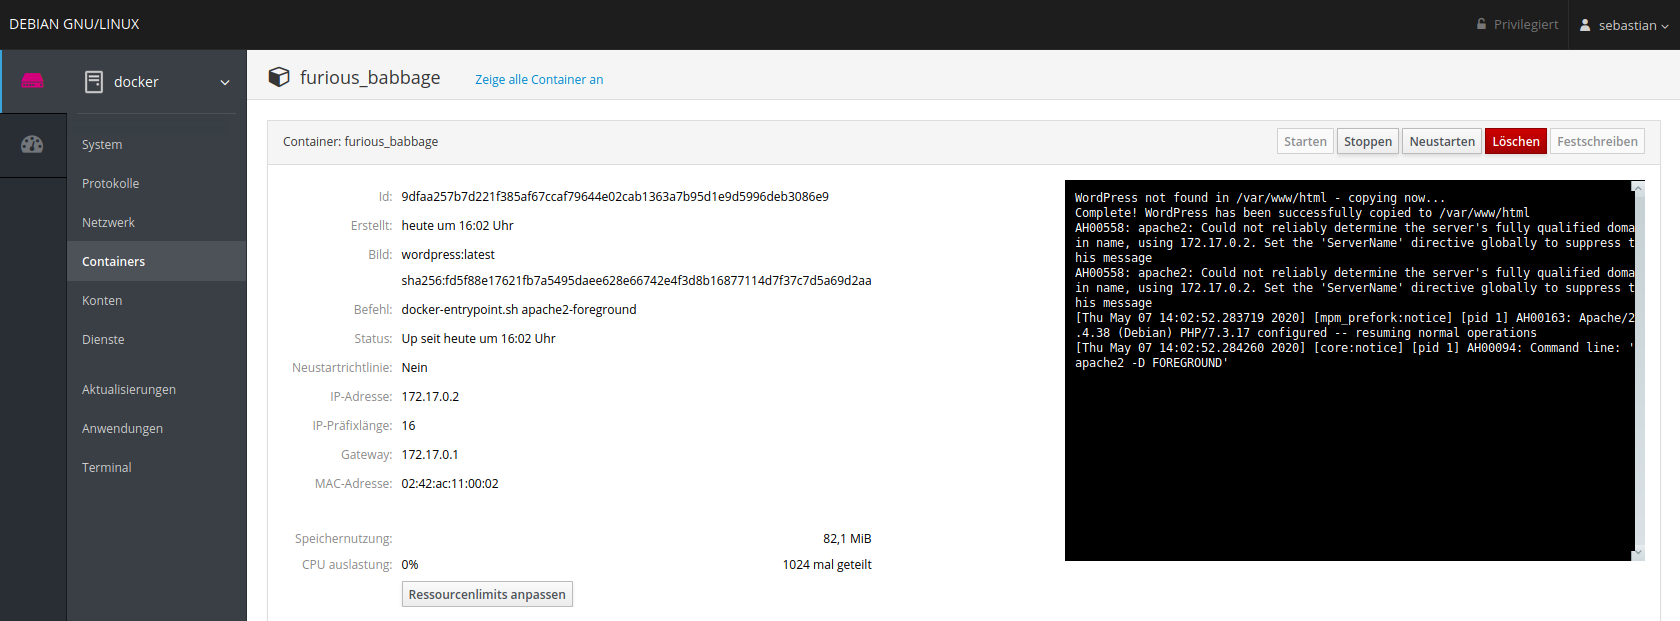Open the sebastian user menu
Screen dimensions: 1680x621
point(1624,25)
